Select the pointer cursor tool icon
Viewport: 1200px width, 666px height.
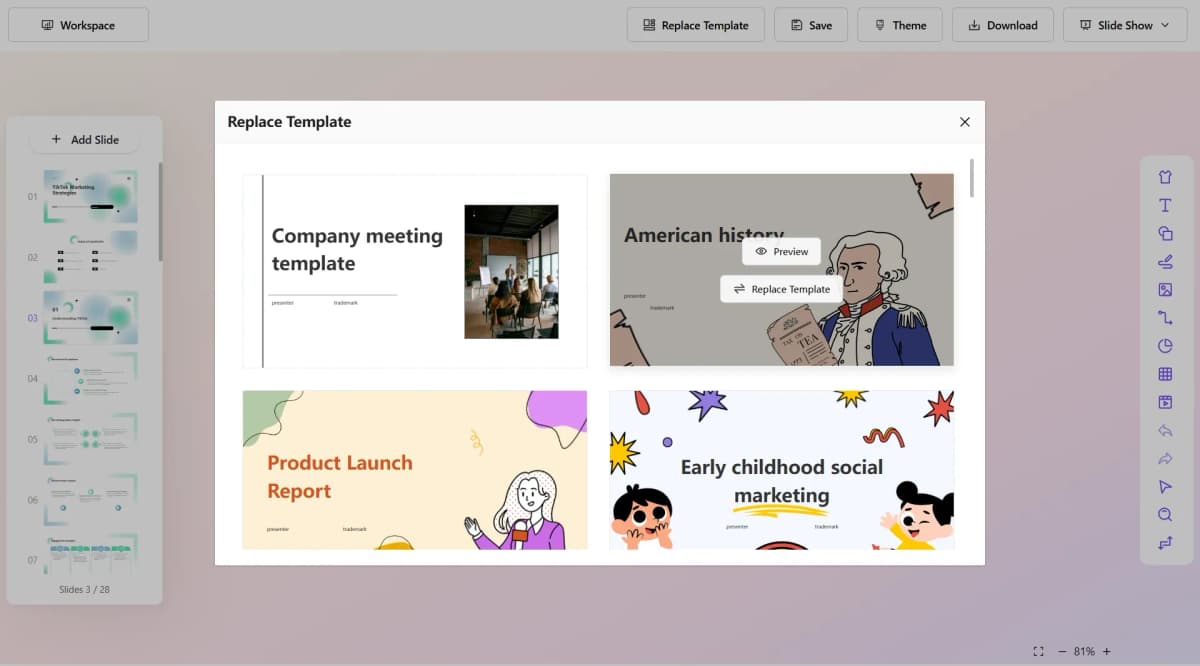pos(1165,487)
